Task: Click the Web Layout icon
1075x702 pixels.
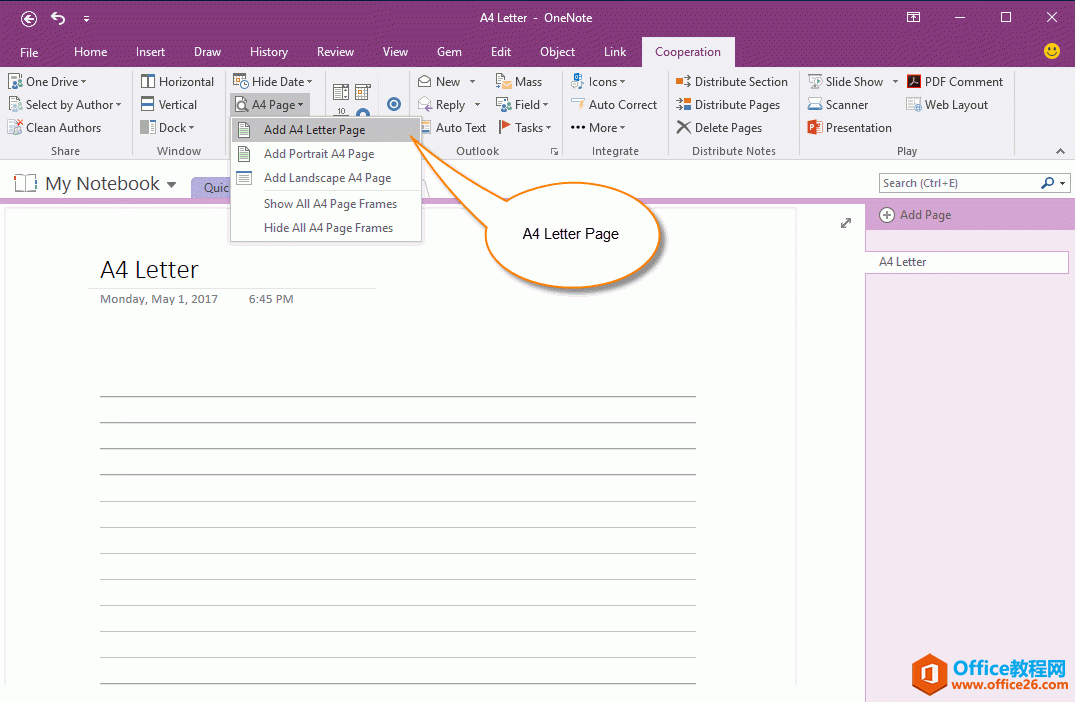Action: coord(914,105)
